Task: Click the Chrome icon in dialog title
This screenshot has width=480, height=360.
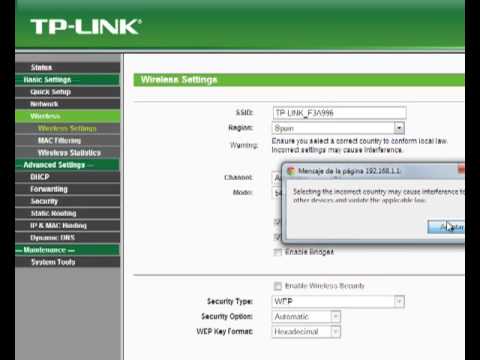Action: click(x=291, y=171)
